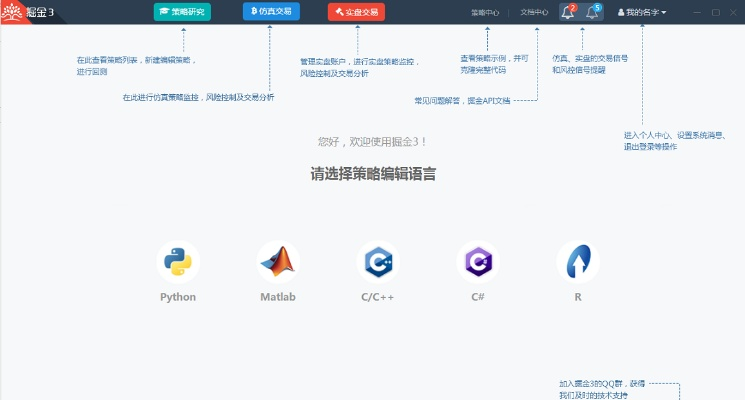Click the "Python" text label
The height and width of the screenshot is (400, 745).
coord(178,297)
